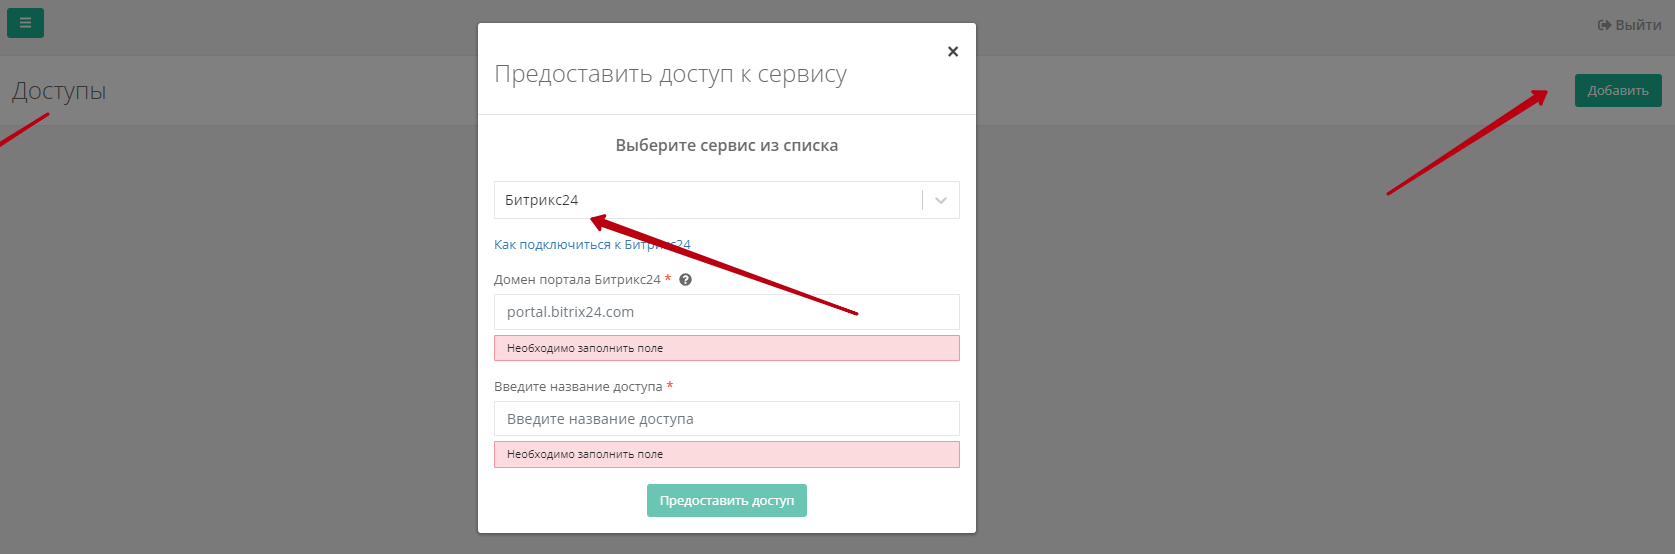This screenshot has height=554, width=1675.
Task: Click the Добавить button
Action: [x=1617, y=90]
